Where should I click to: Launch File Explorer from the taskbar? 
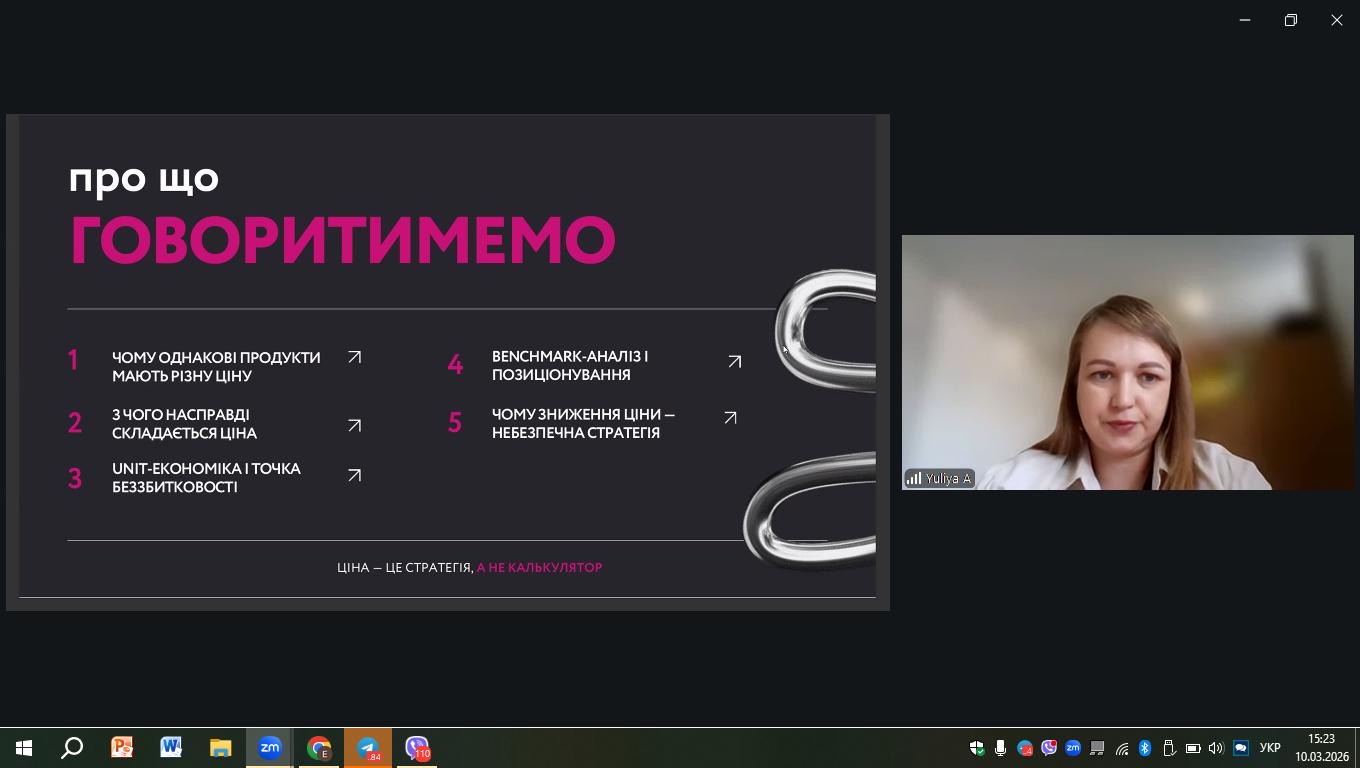point(220,748)
